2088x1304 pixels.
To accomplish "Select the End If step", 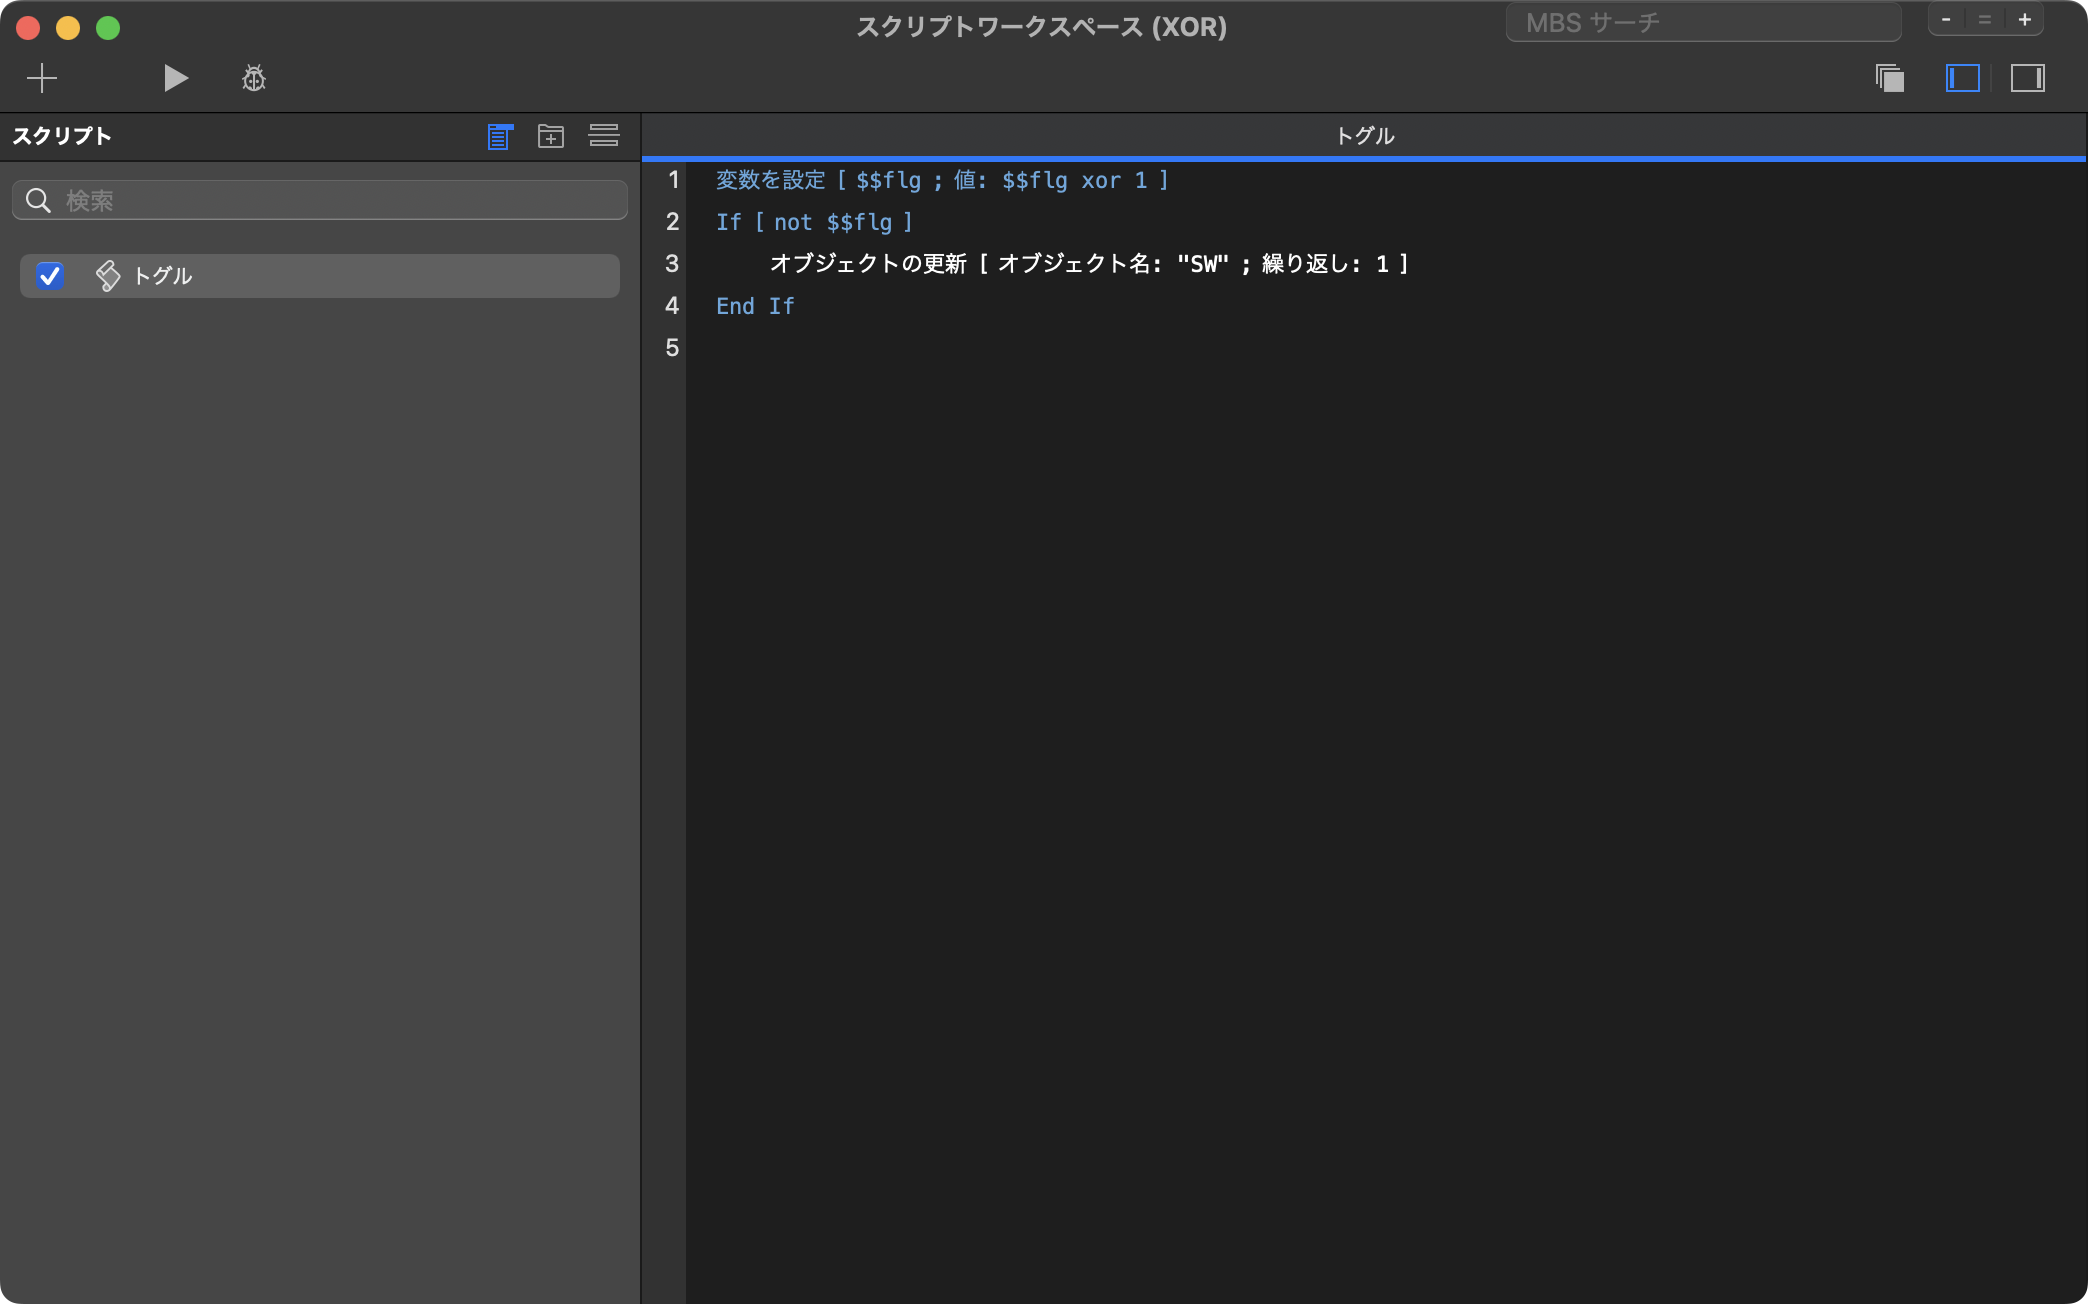I will click(x=755, y=306).
